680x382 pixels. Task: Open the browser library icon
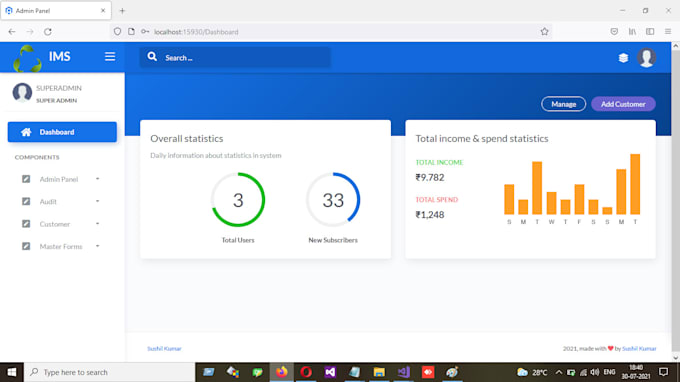632,31
